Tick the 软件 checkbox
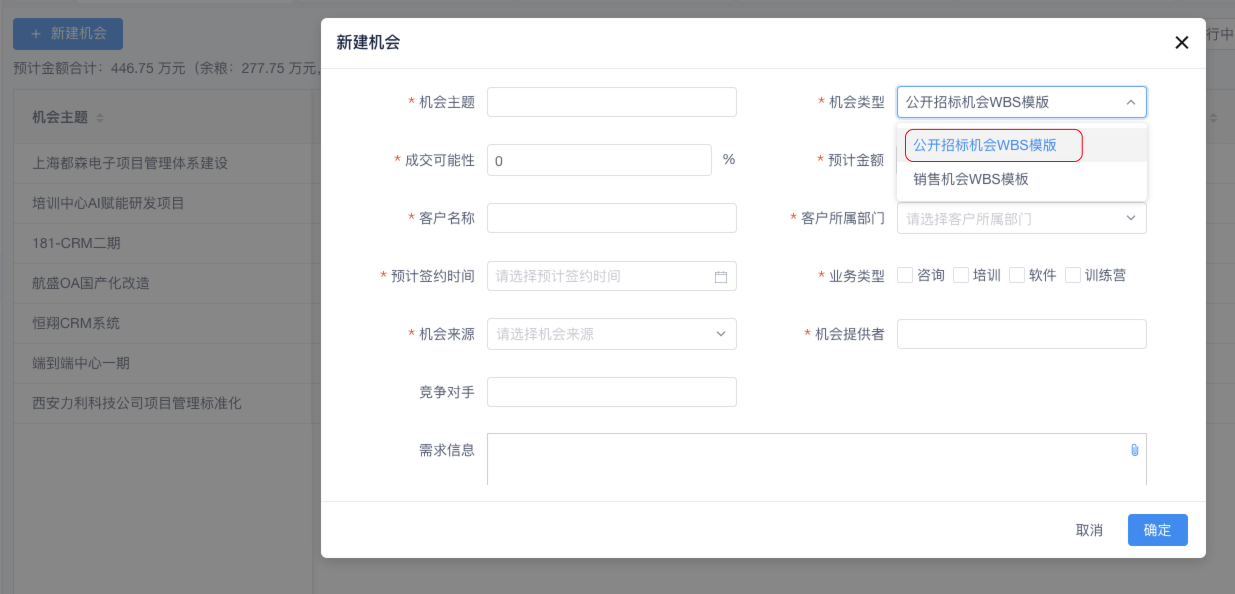Screen dimensions: 1235x594 1017,275
